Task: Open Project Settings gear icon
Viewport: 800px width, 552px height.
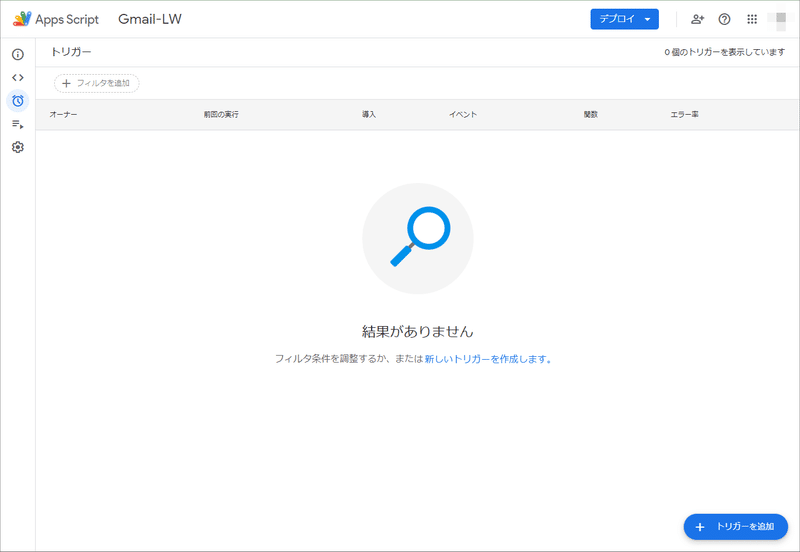Action: pos(18,147)
